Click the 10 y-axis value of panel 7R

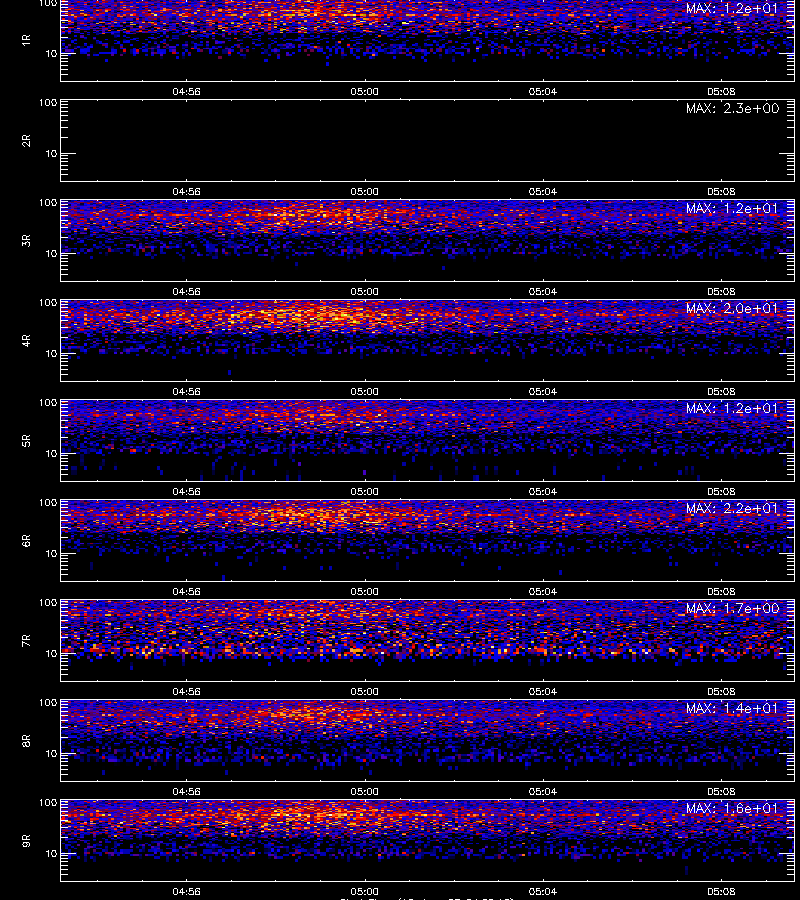pyautogui.click(x=51, y=654)
